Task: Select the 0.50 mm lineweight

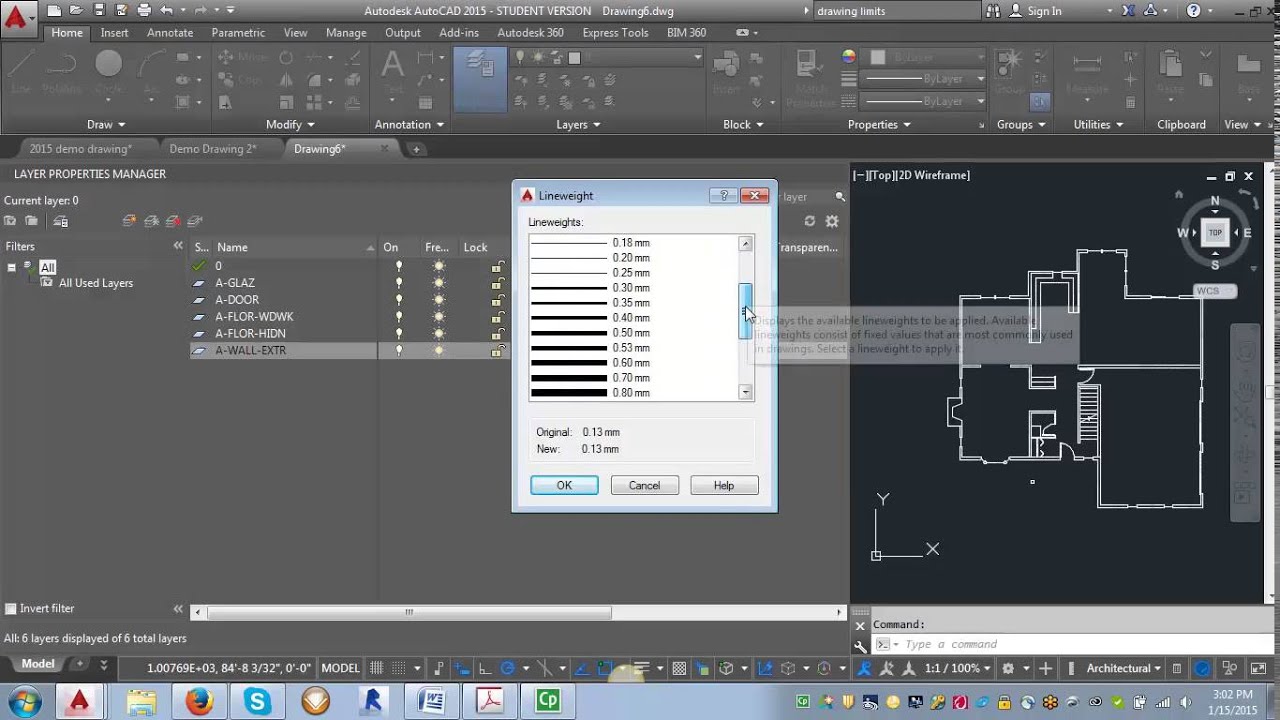Action: [x=633, y=333]
